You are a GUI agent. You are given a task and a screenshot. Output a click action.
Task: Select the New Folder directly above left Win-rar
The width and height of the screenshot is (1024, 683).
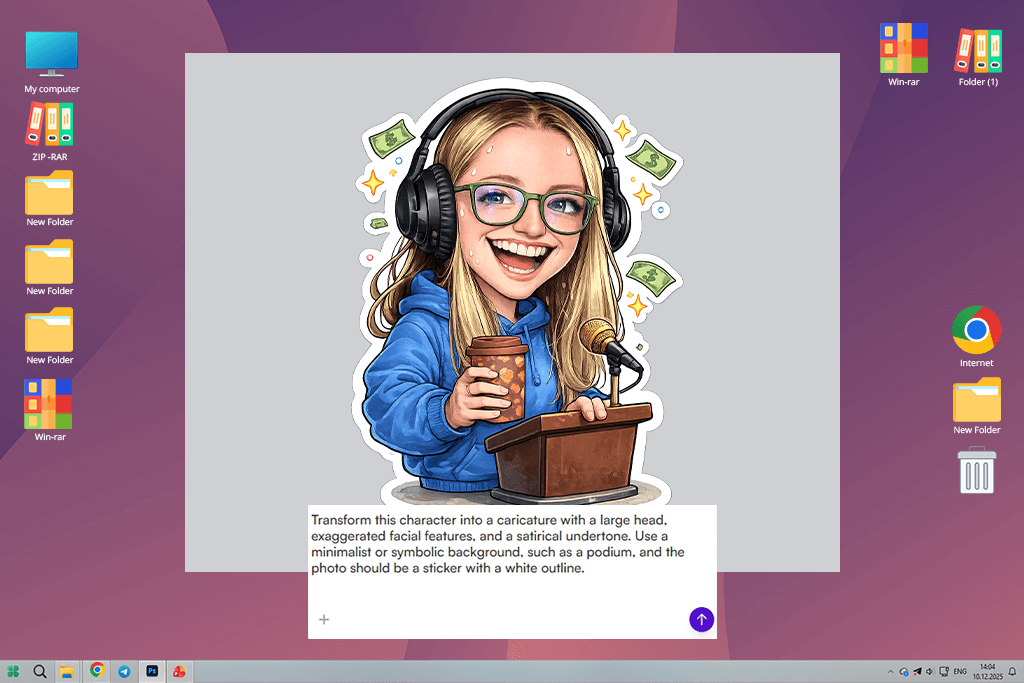coord(50,336)
